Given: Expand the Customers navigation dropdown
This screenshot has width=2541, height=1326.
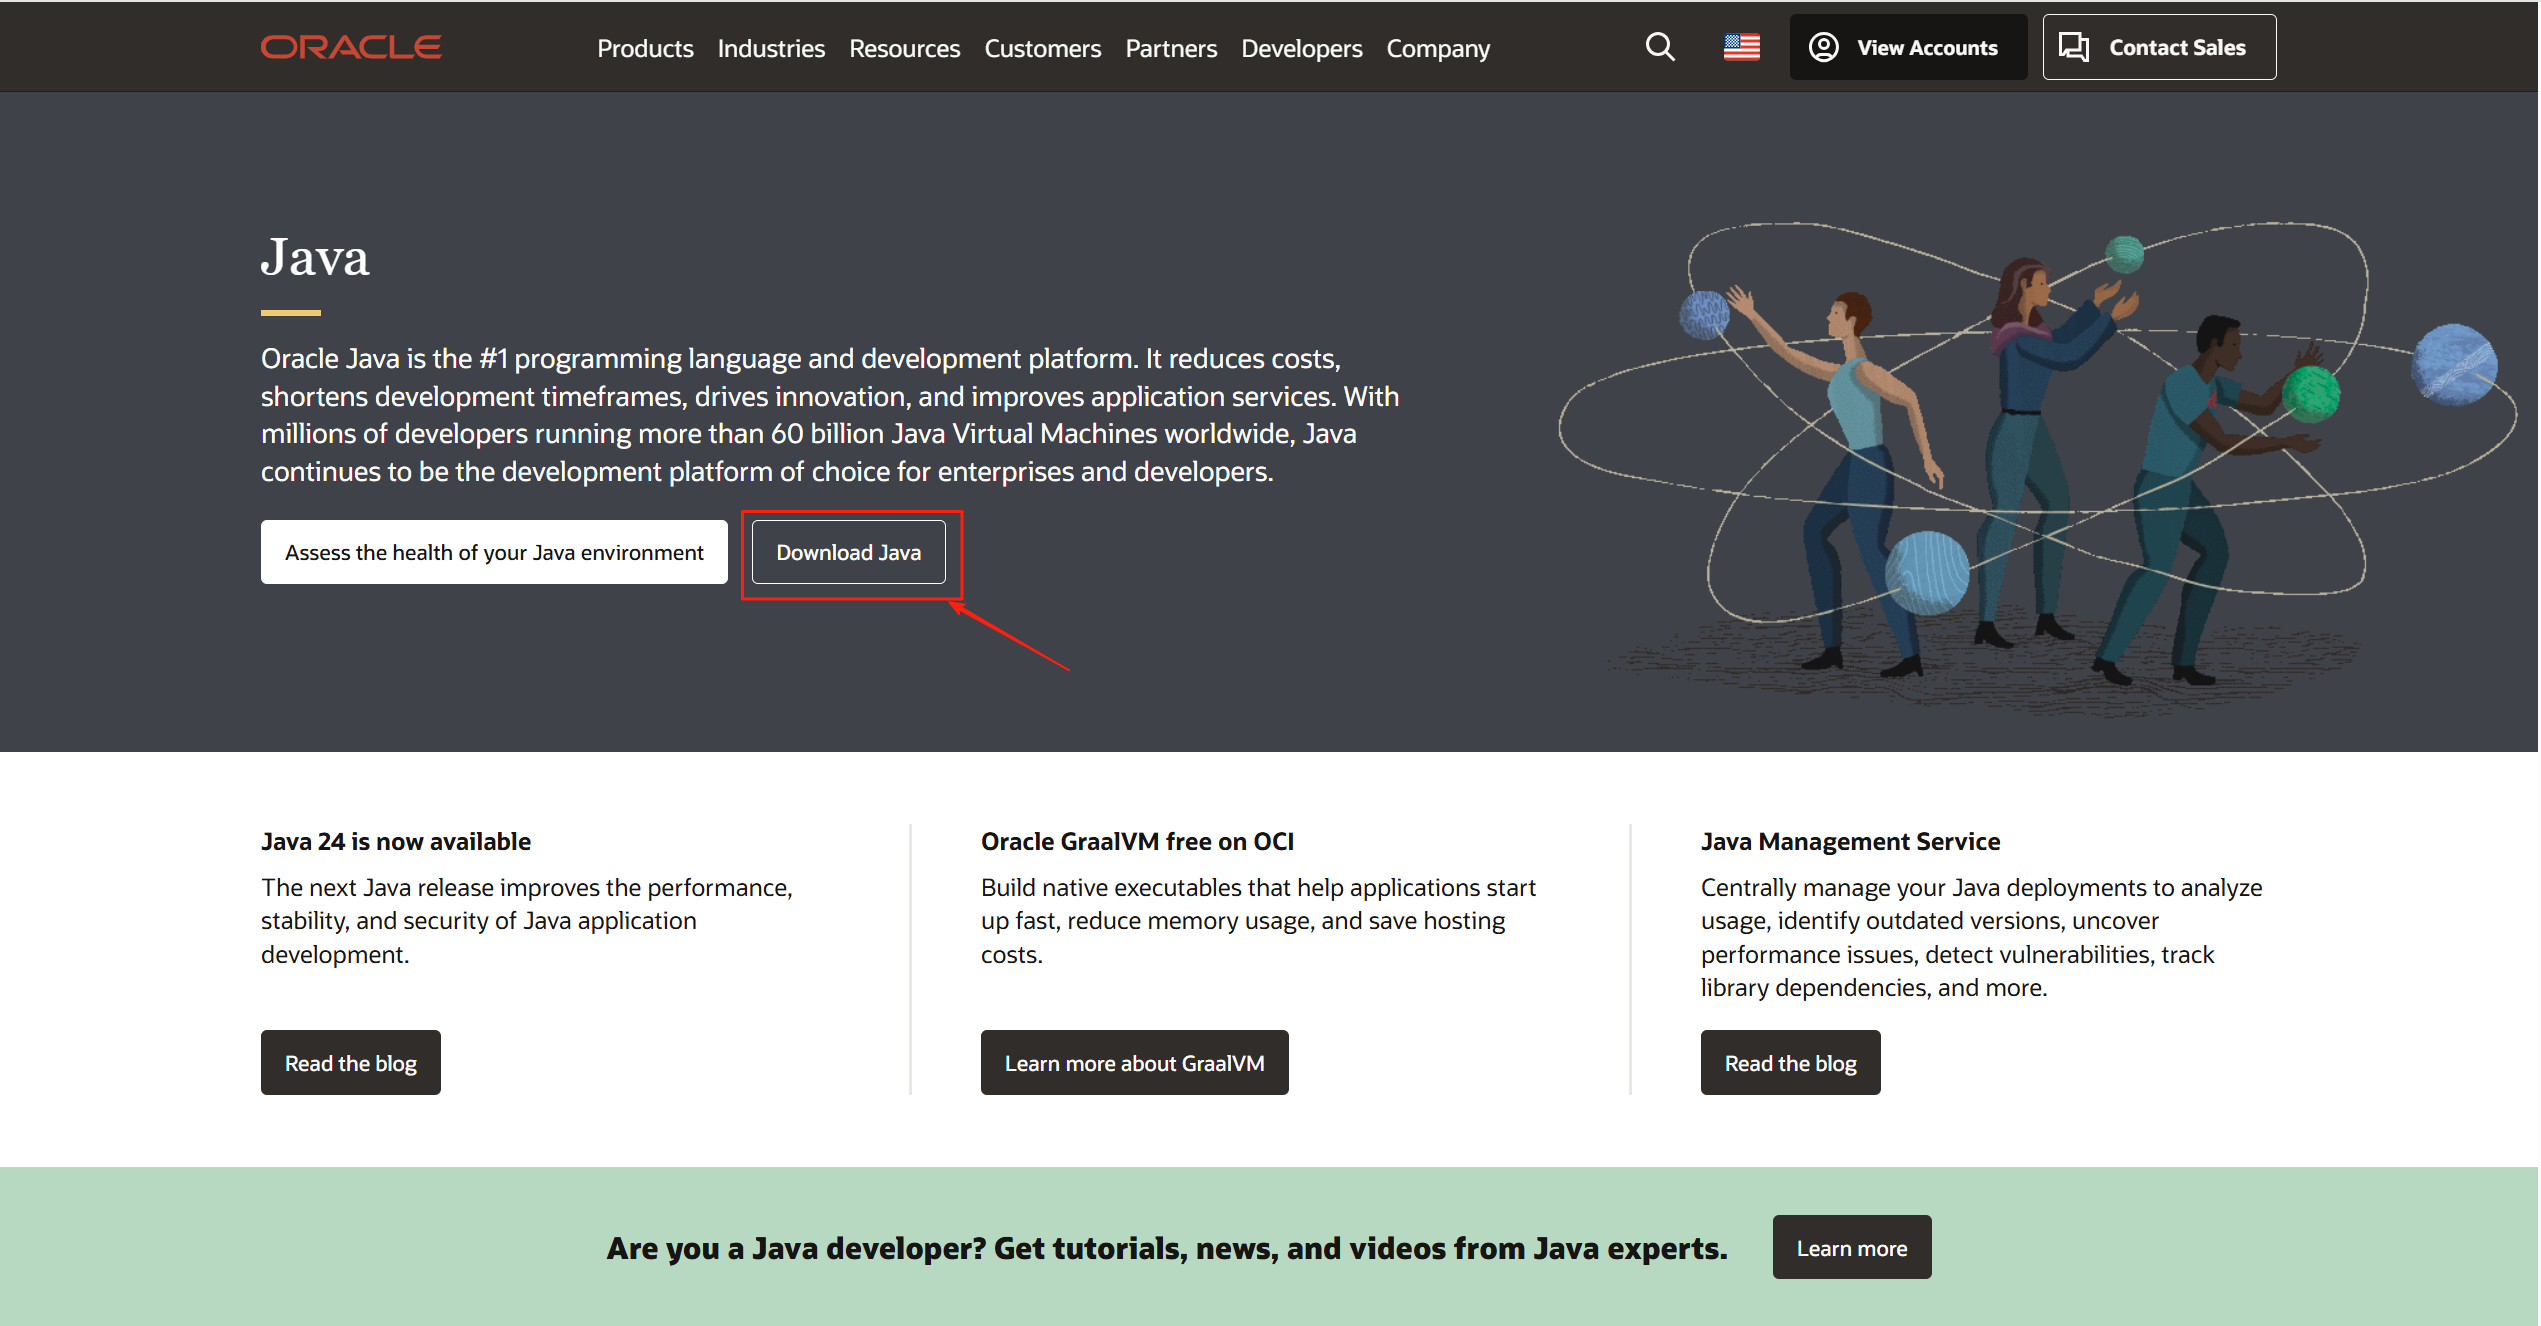Looking at the screenshot, I should pos(1042,48).
